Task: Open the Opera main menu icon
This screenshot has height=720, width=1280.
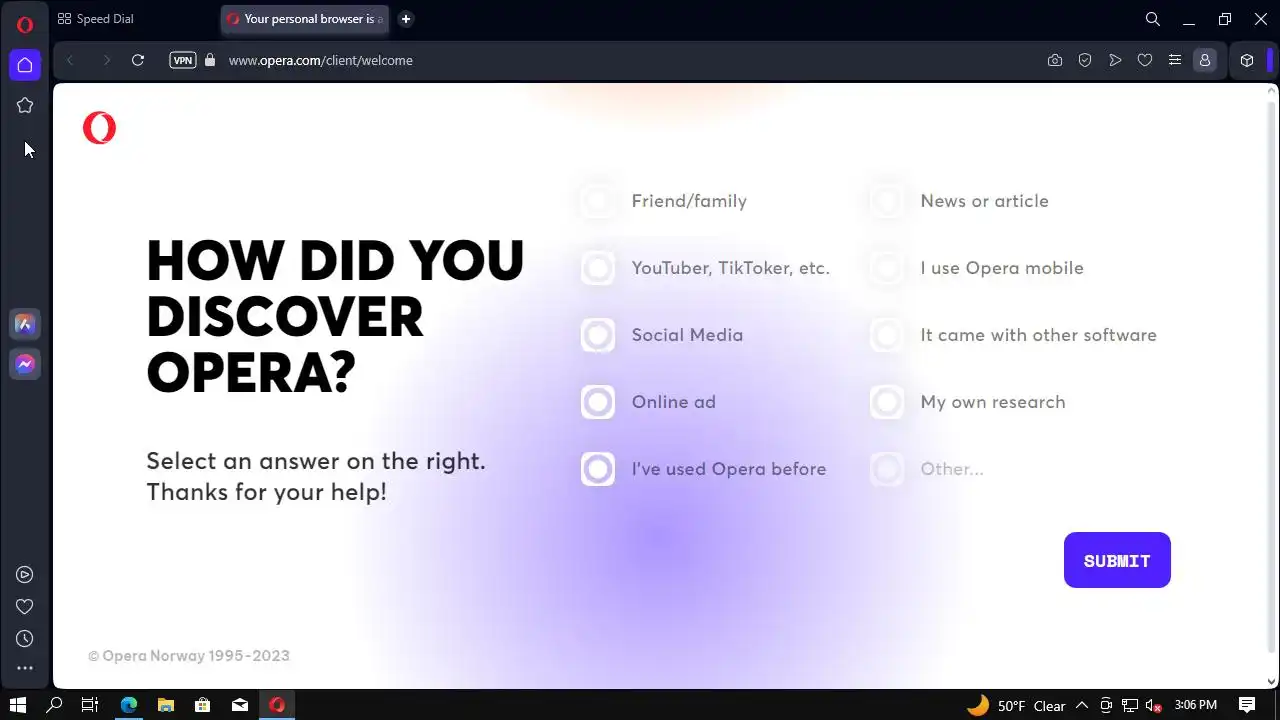Action: [x=25, y=25]
